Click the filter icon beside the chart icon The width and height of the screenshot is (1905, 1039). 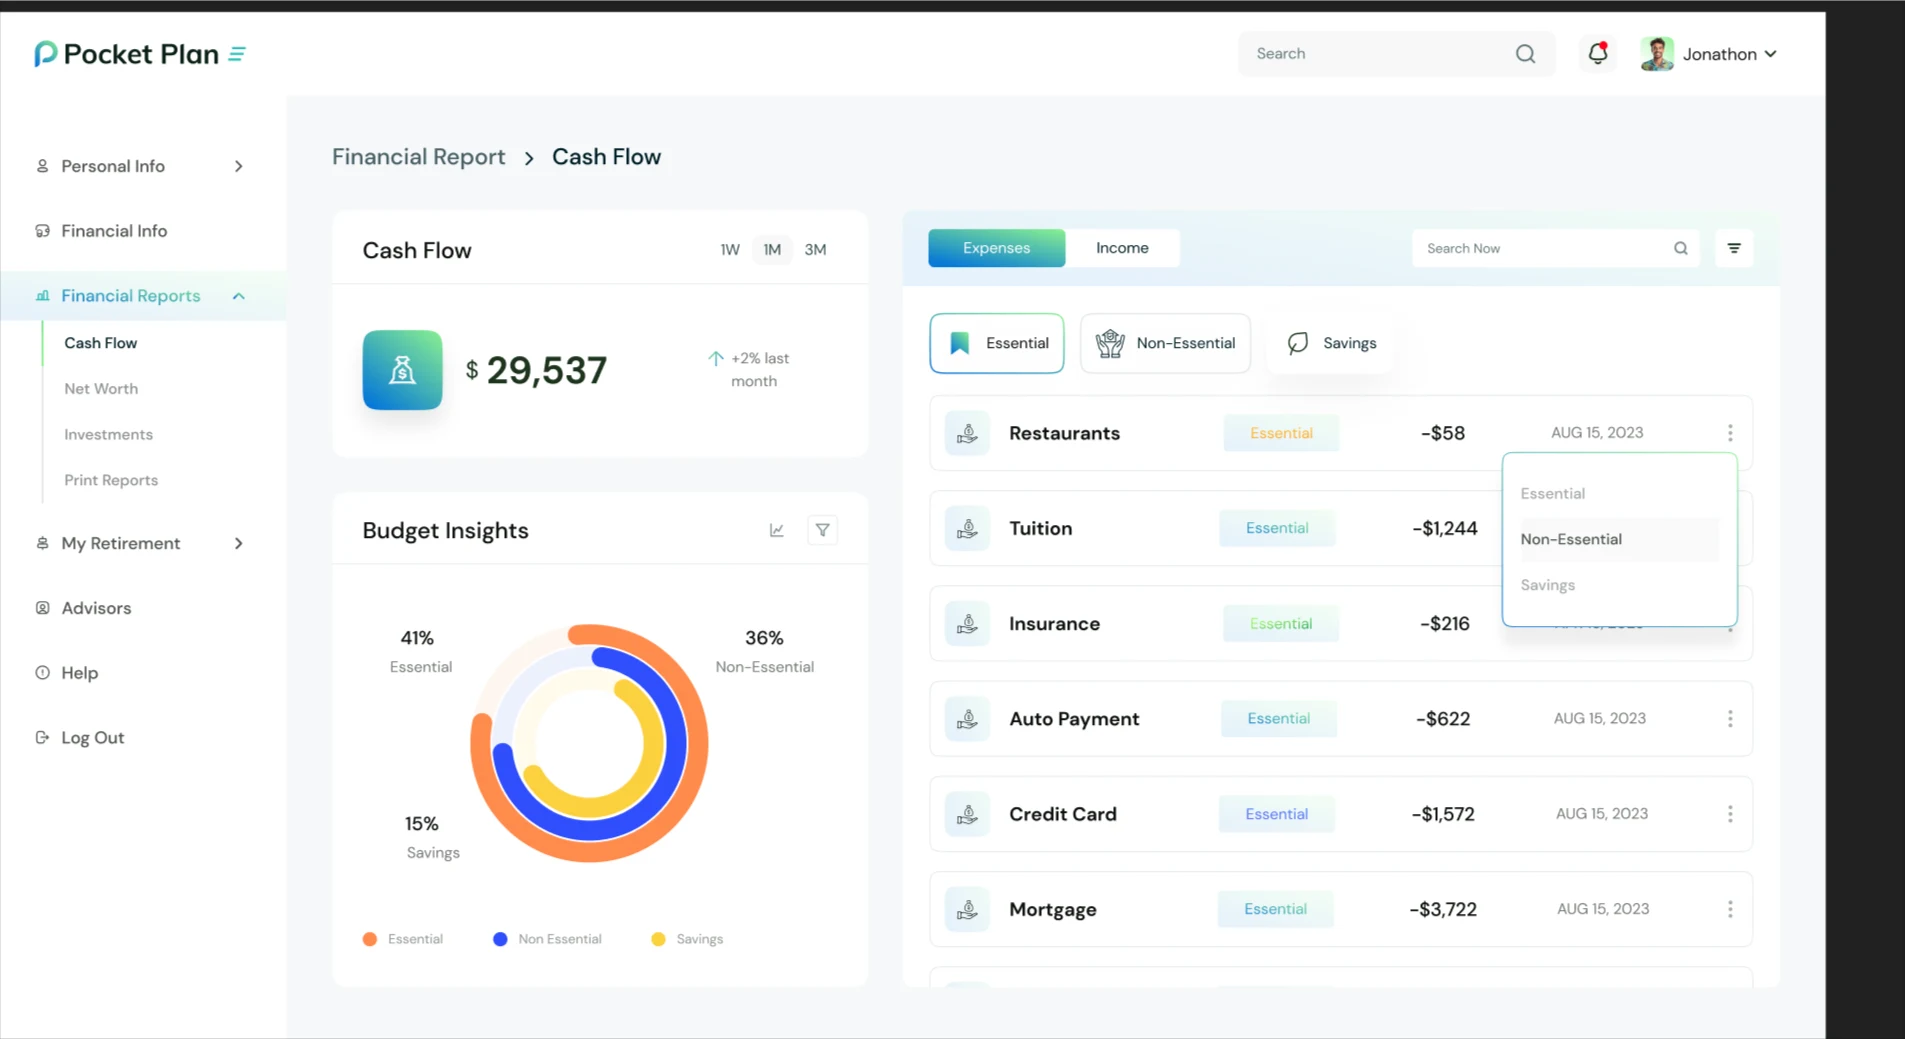pos(822,530)
